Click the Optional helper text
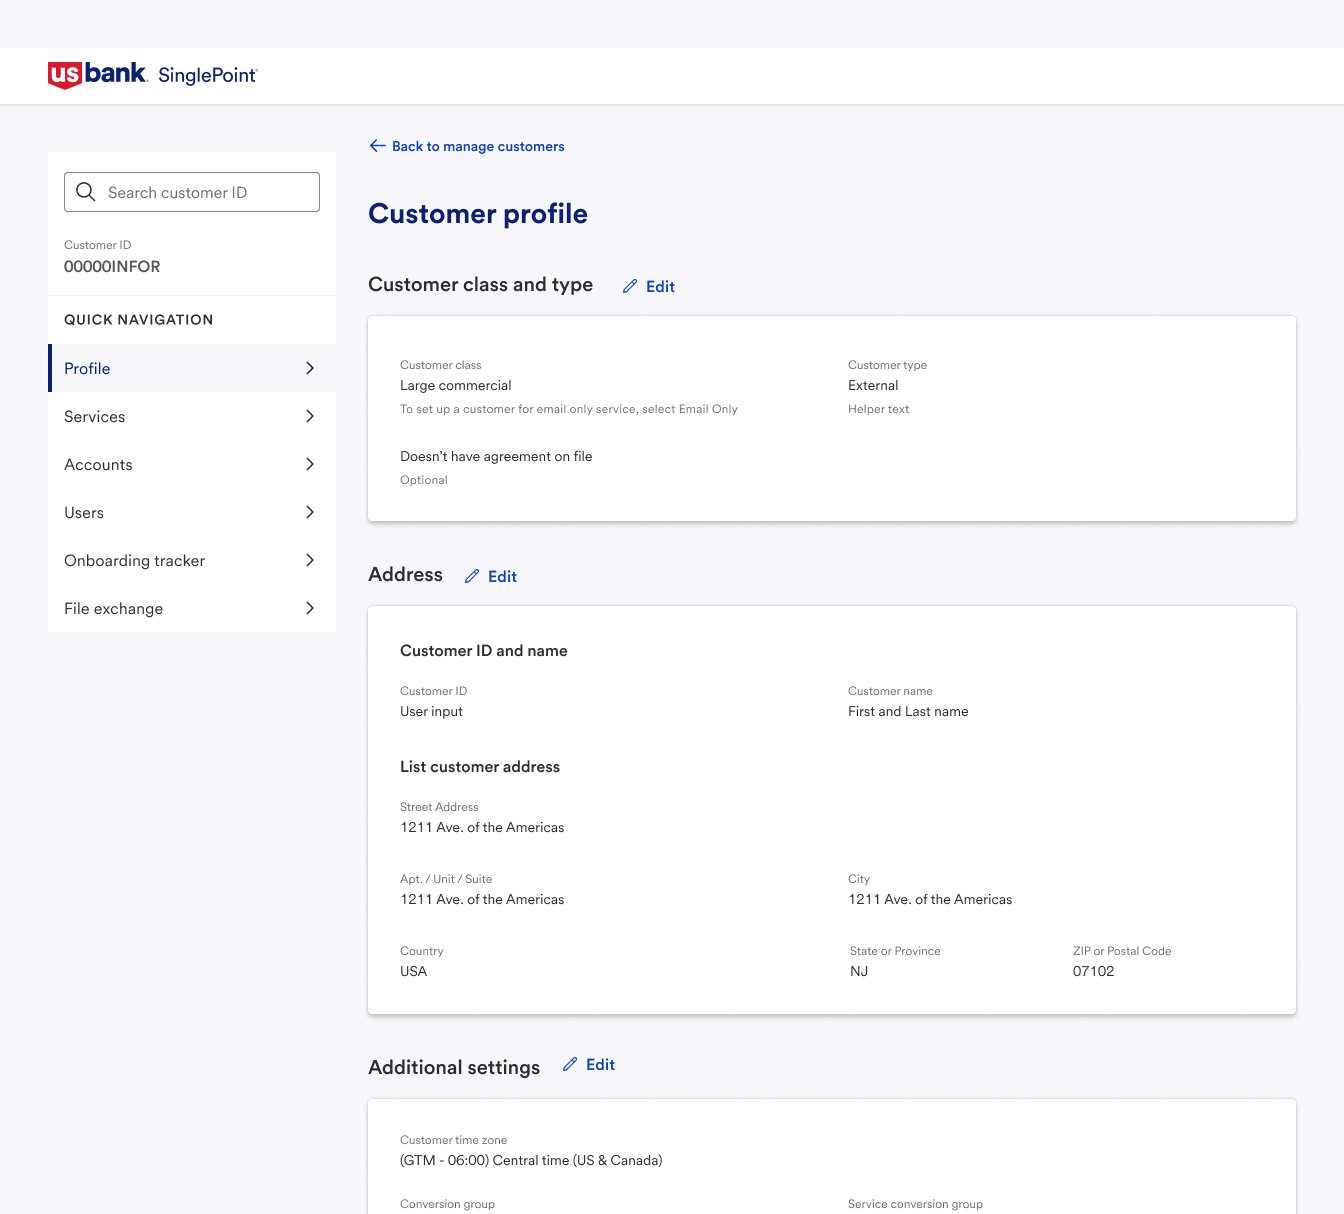This screenshot has width=1344, height=1214. (x=424, y=480)
